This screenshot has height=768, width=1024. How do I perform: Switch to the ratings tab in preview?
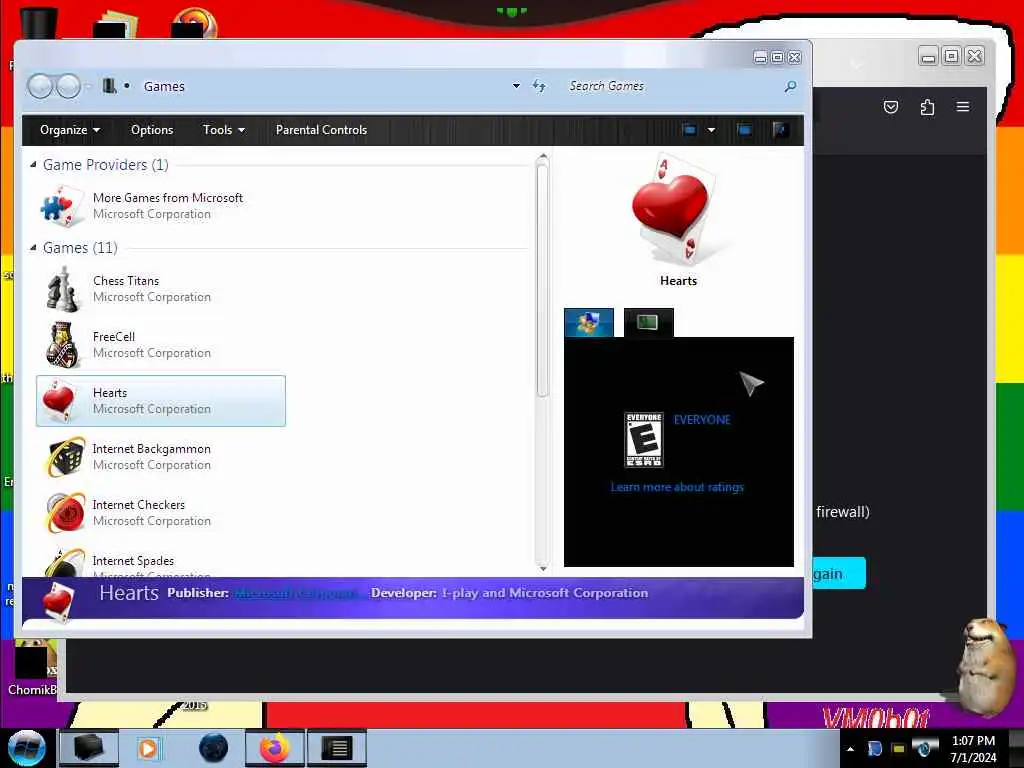[588, 323]
